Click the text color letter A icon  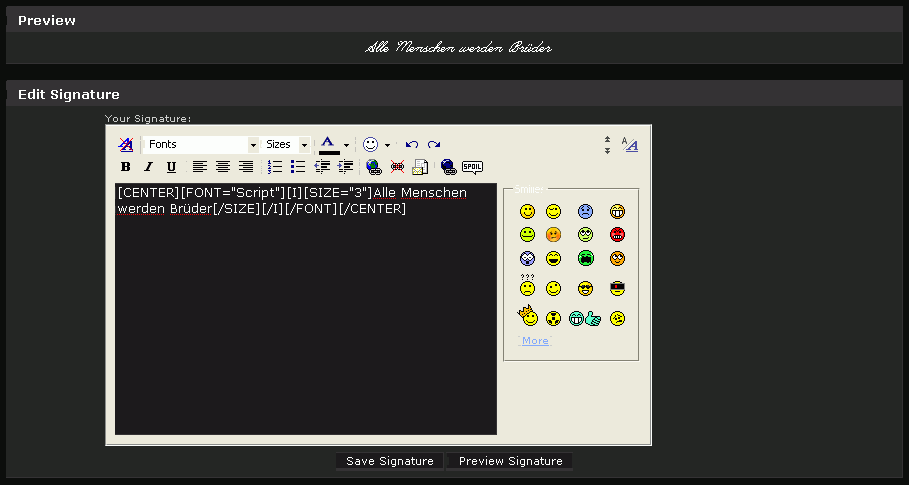pos(328,141)
